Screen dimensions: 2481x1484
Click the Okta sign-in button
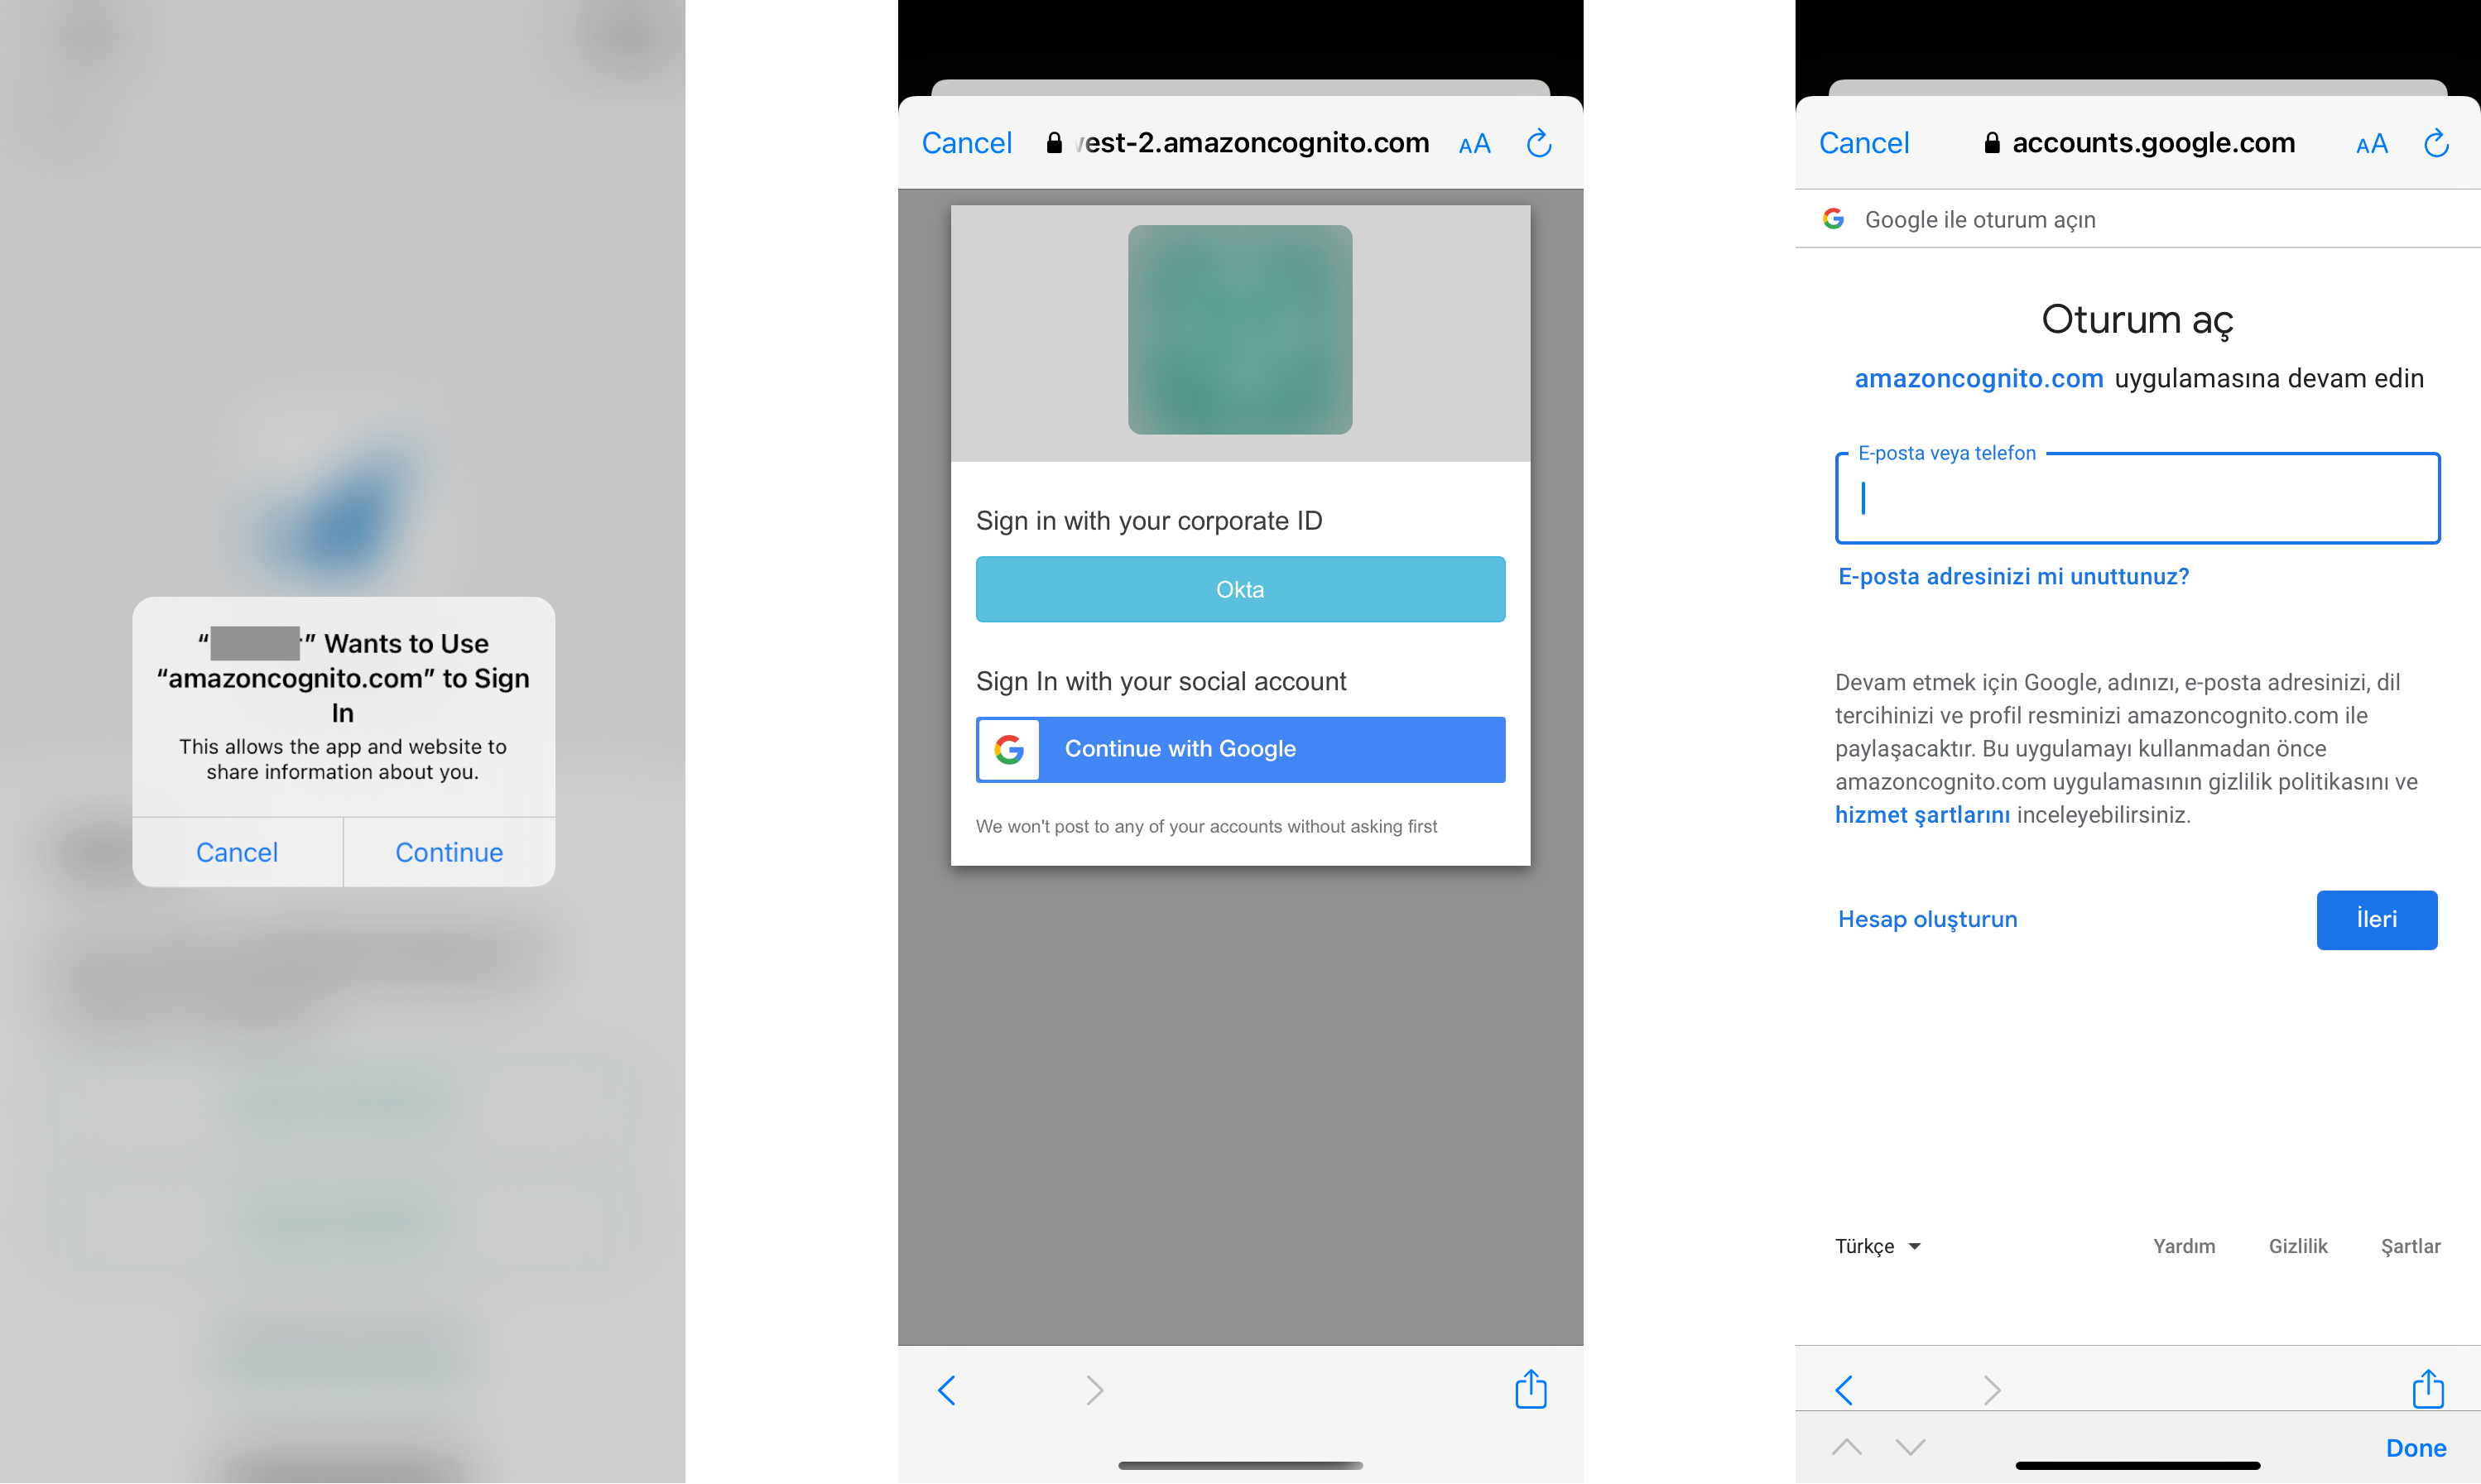tap(1238, 588)
